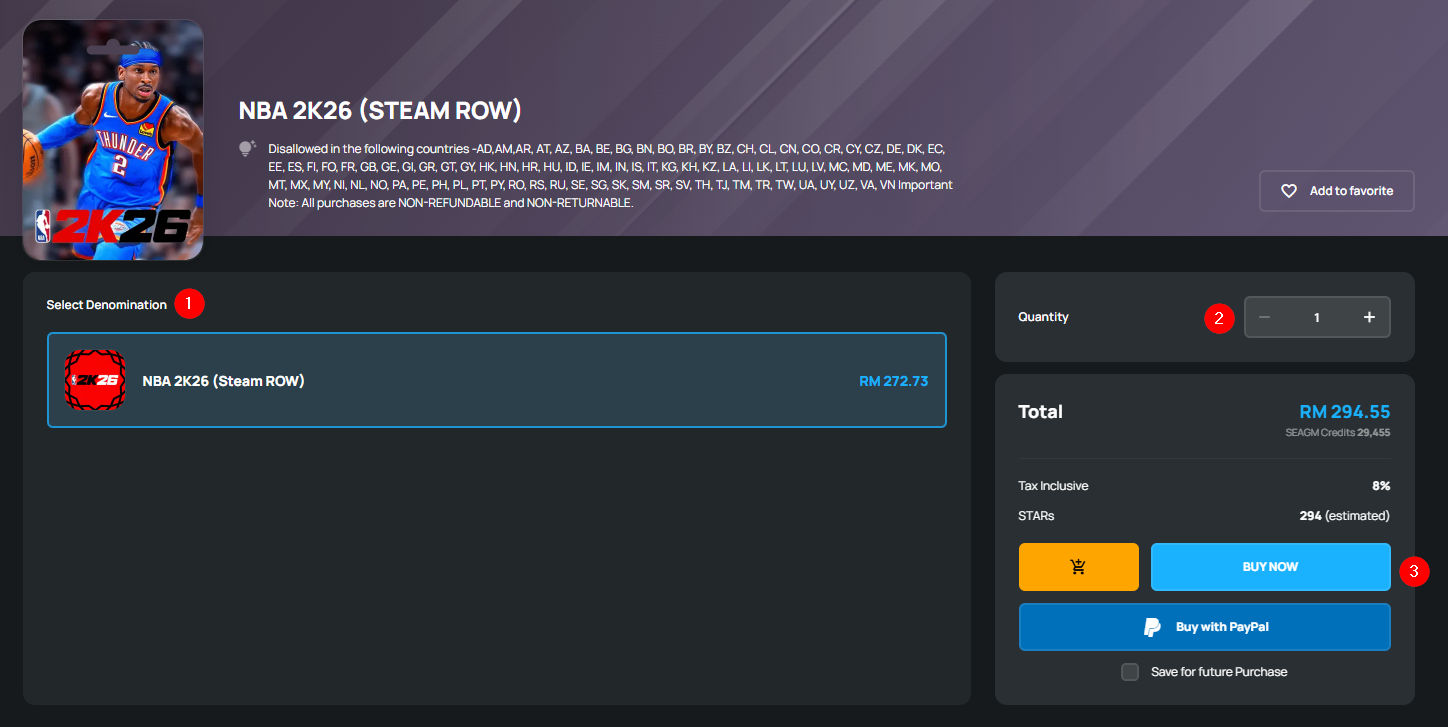Click the SEAGM Credits 29,455 text
Screen dimensions: 1448x727
pos(1337,433)
